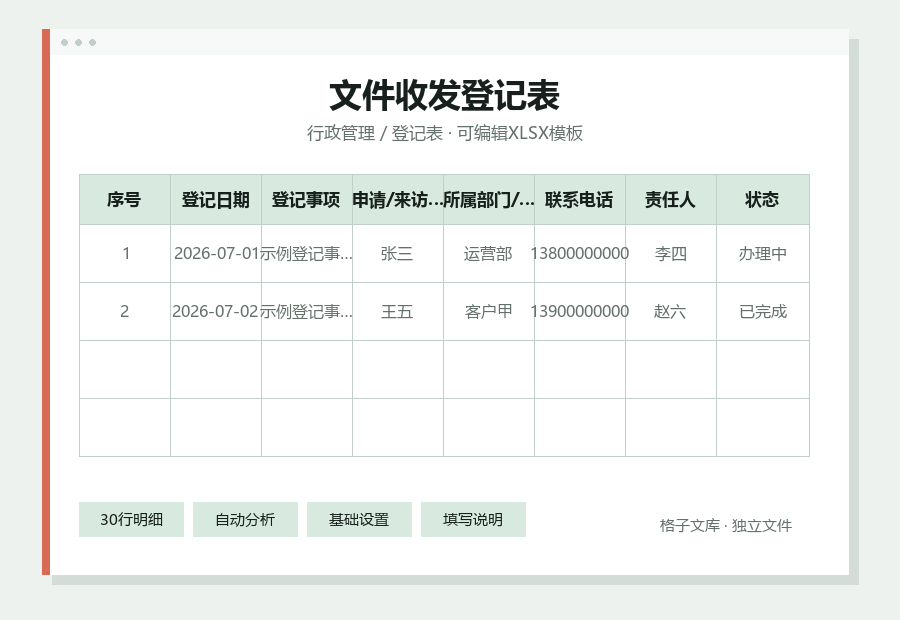Select the 张三 cell
This screenshot has height=620, width=900.
click(x=398, y=253)
